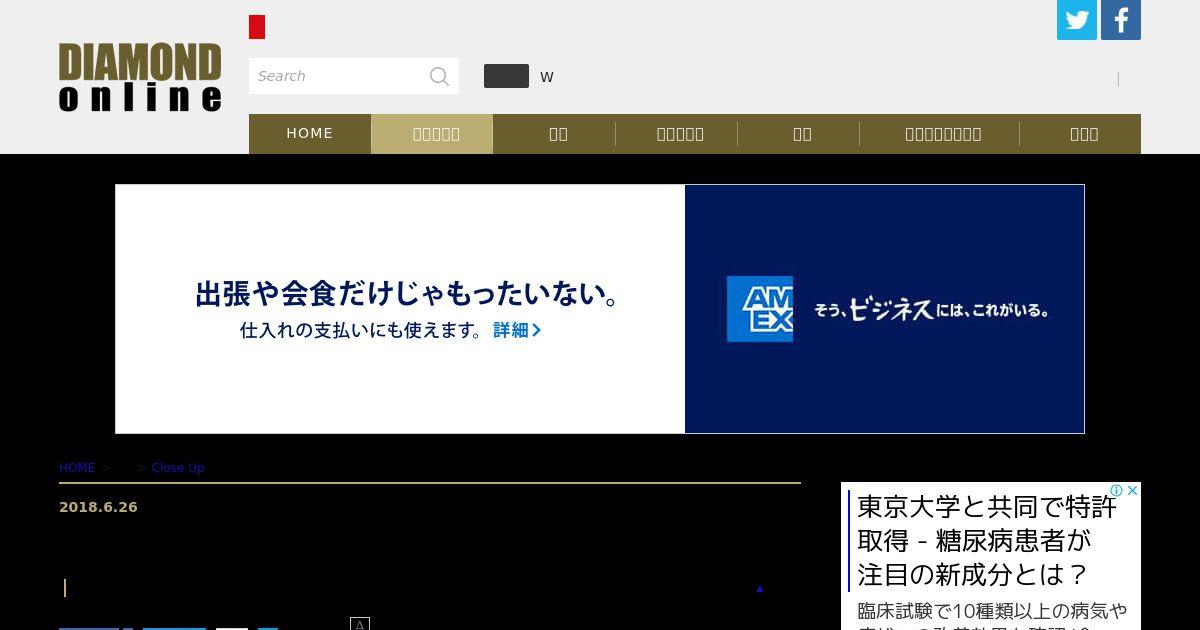Follow the Close Up breadcrumb link
This screenshot has width=1200, height=630.
178,468
